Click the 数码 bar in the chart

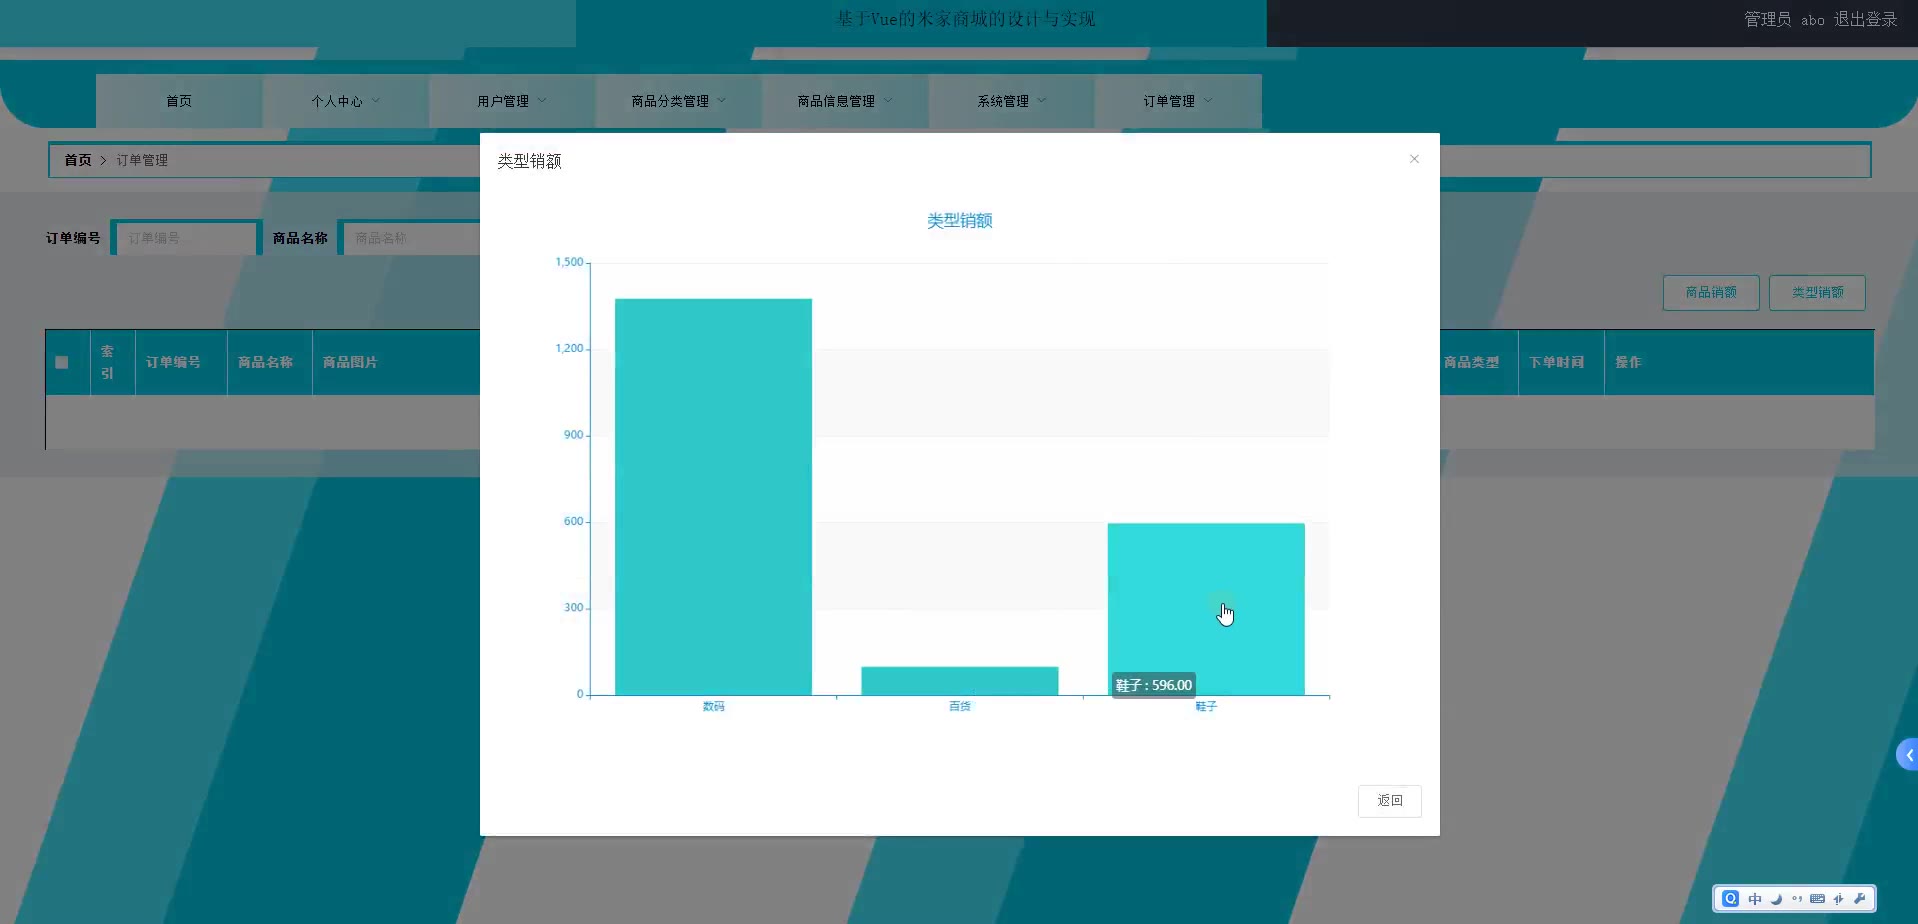coord(713,497)
